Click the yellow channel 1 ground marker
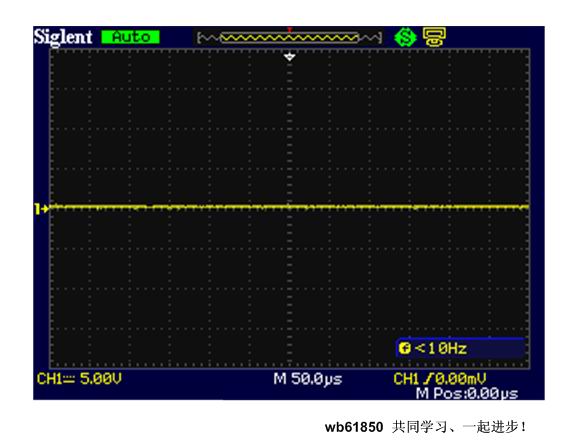 coord(41,209)
